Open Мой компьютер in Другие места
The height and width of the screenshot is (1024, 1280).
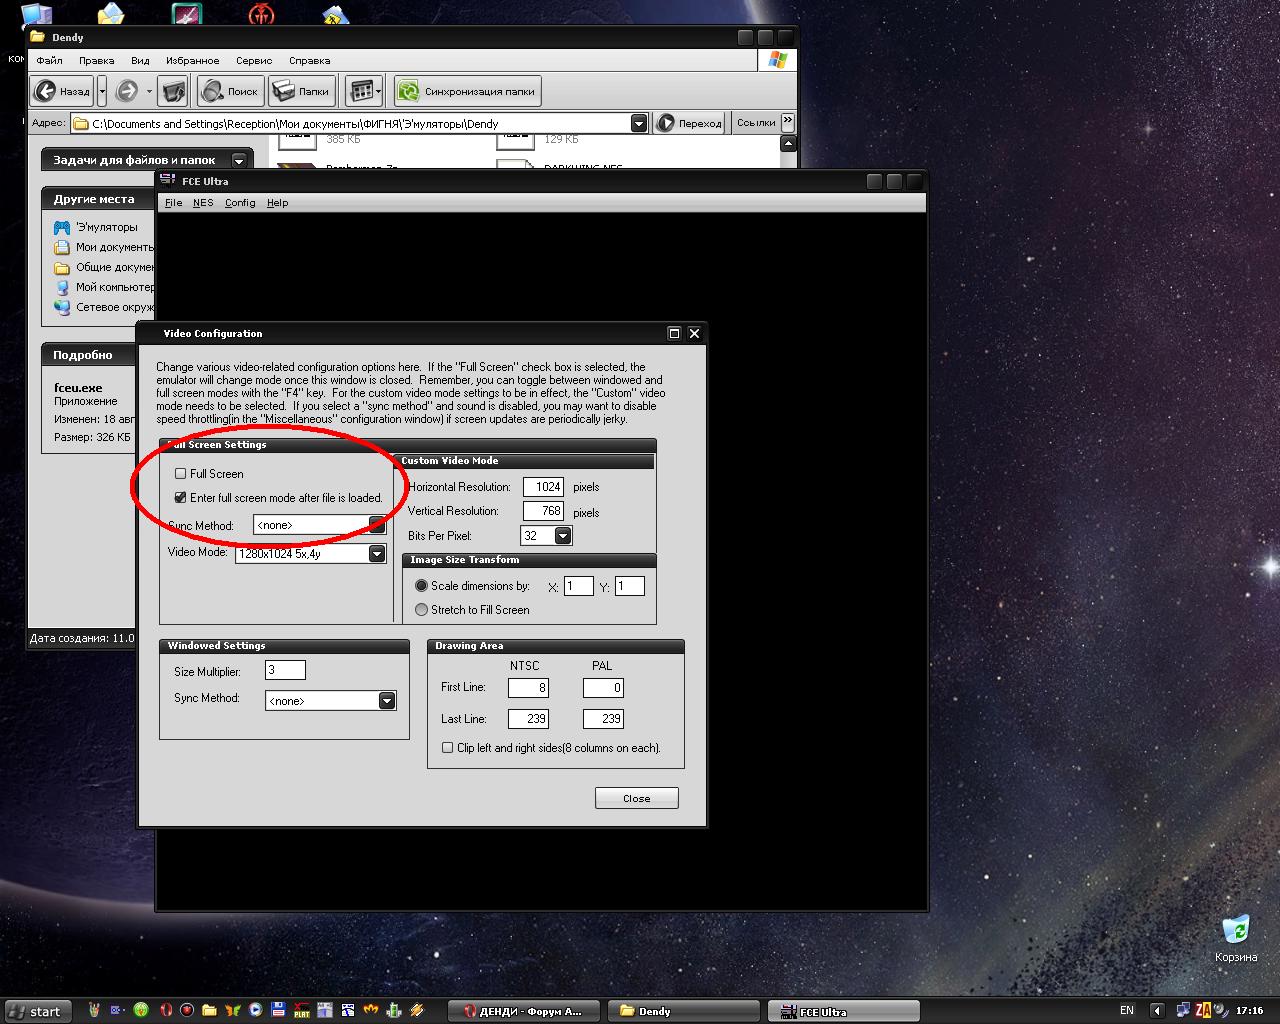(x=104, y=287)
